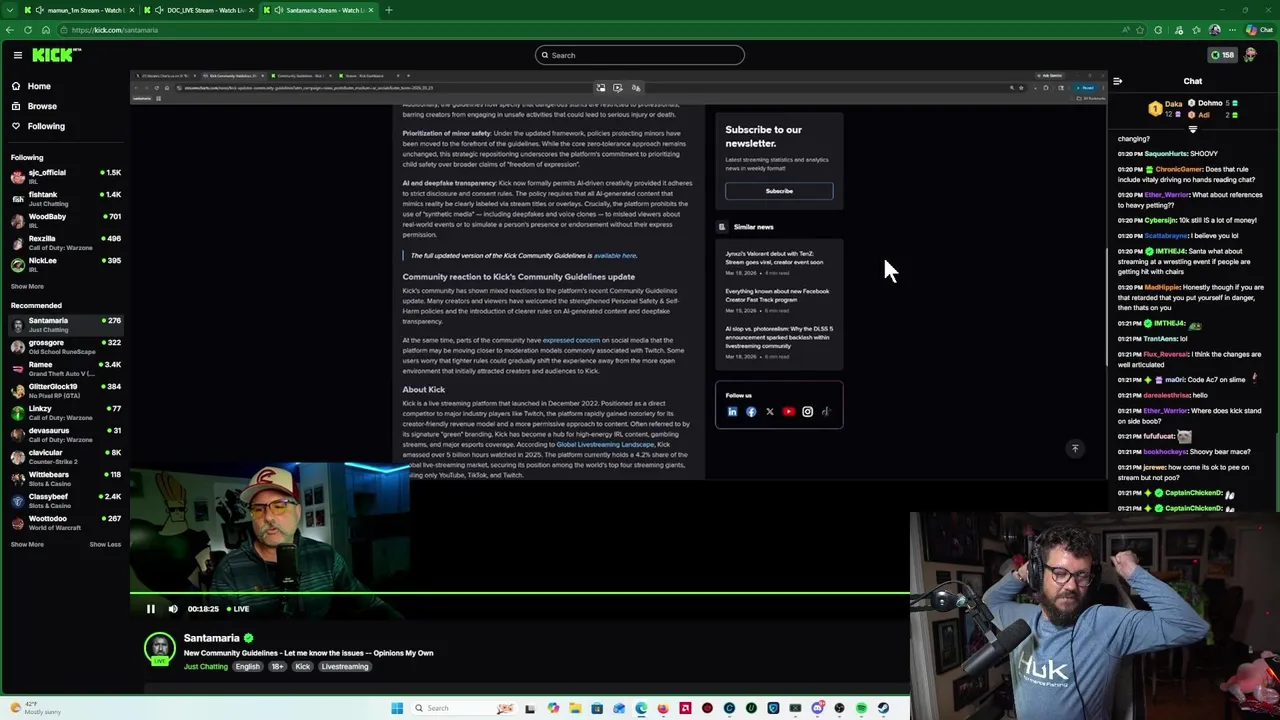The width and height of the screenshot is (1280, 720).
Task: Open fishtank channel in Following
Action: pos(65,199)
